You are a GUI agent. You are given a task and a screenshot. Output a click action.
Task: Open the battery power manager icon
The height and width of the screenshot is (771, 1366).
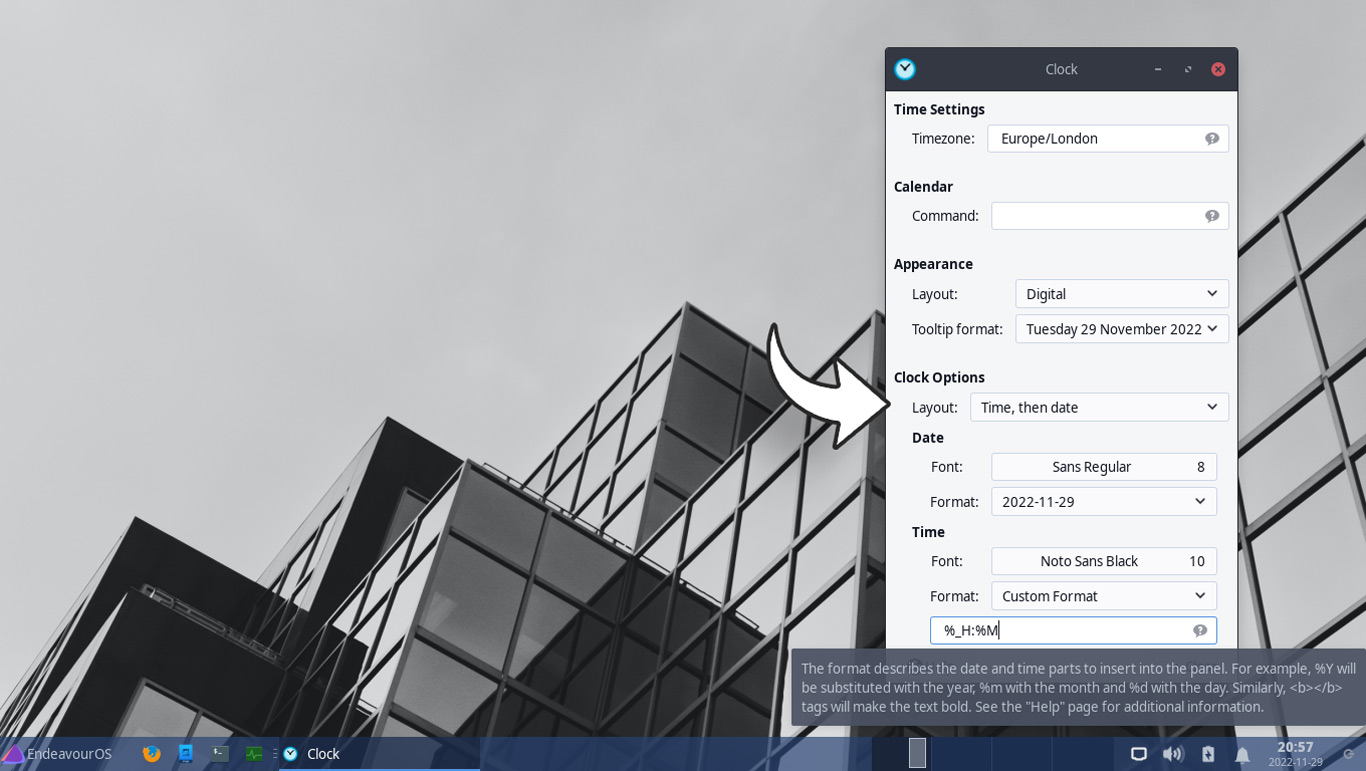coord(1208,754)
